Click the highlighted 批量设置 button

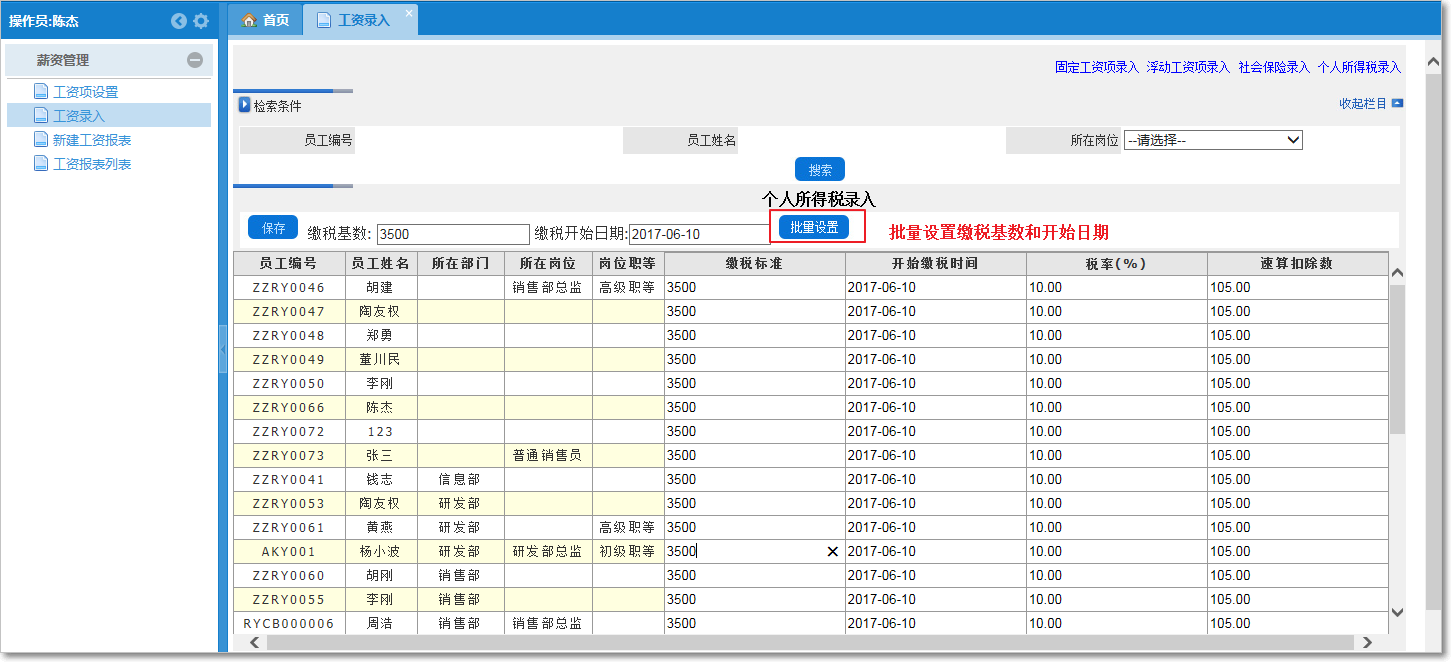817,227
